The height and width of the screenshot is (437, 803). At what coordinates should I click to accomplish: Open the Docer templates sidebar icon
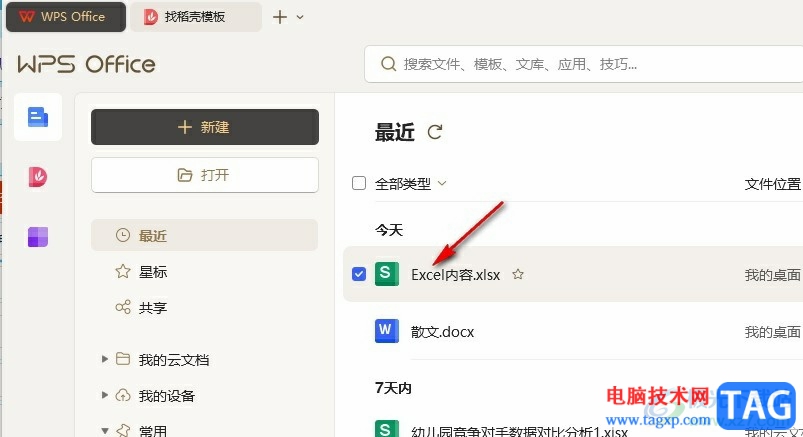[38, 177]
